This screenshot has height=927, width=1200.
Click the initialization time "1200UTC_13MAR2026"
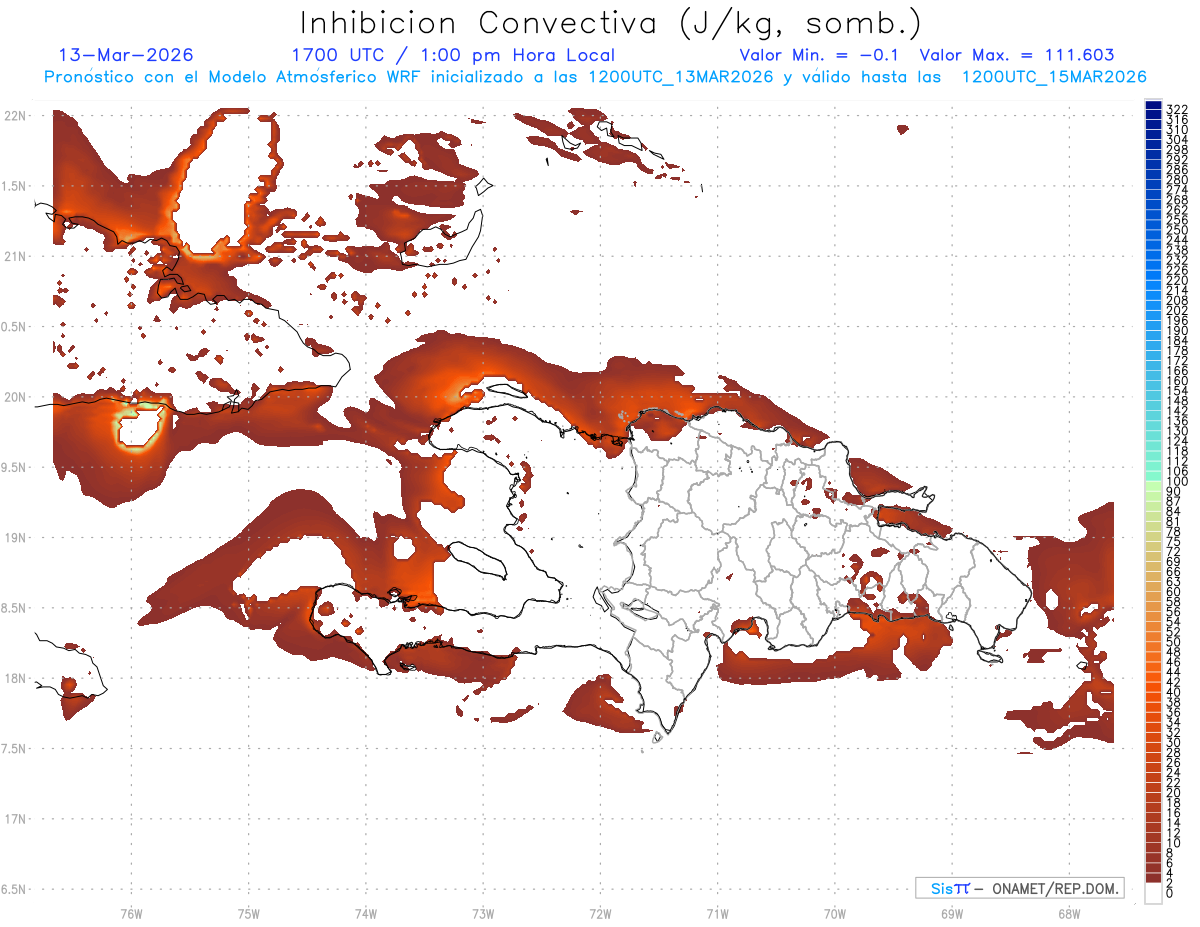681,77
